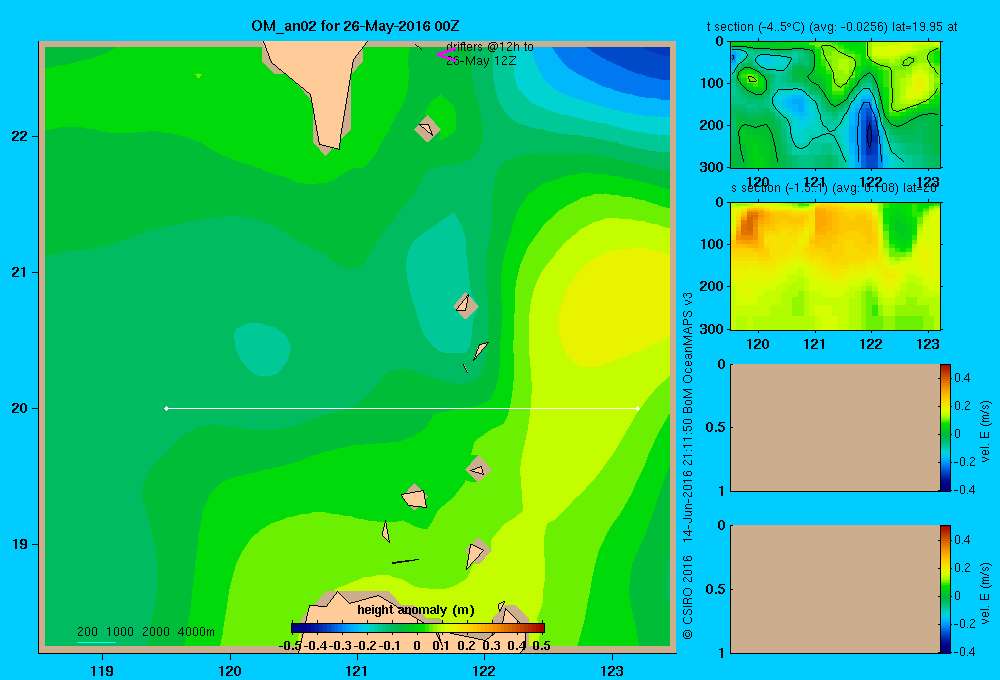Click the lower "vel. E (m/s)" axis label
Screen dimensions: 1000x680
(986, 593)
